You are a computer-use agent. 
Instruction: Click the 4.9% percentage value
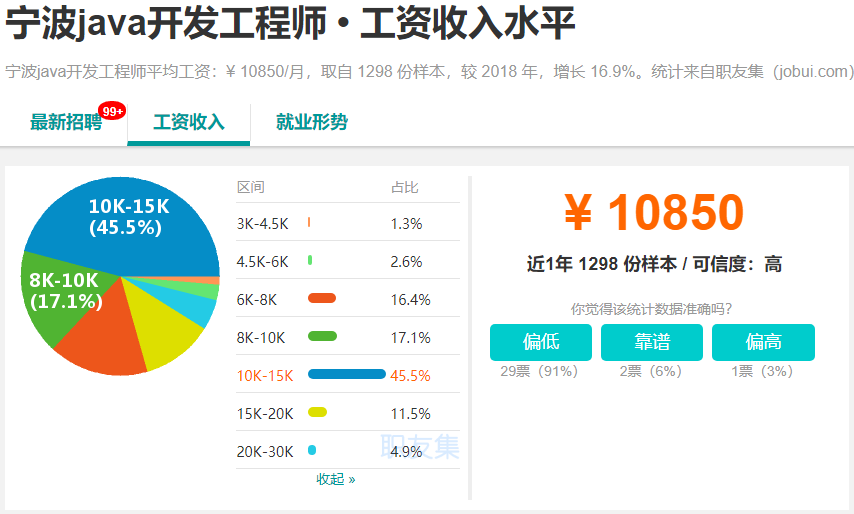tap(406, 452)
